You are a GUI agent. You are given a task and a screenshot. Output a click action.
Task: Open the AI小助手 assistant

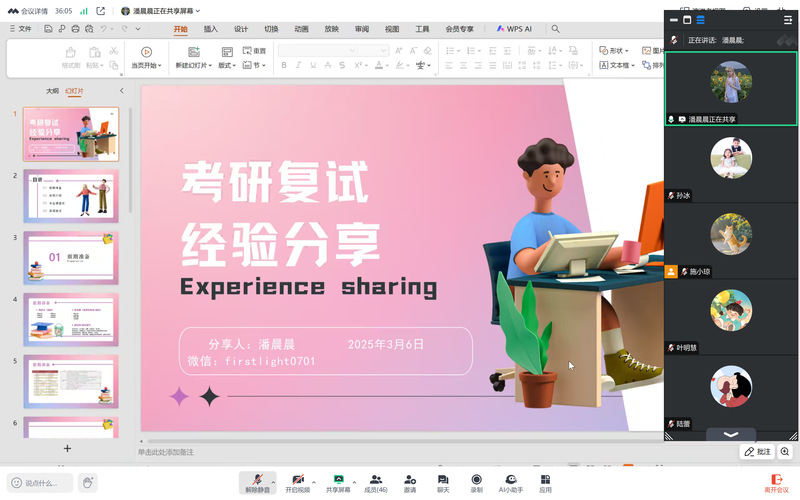point(511,481)
